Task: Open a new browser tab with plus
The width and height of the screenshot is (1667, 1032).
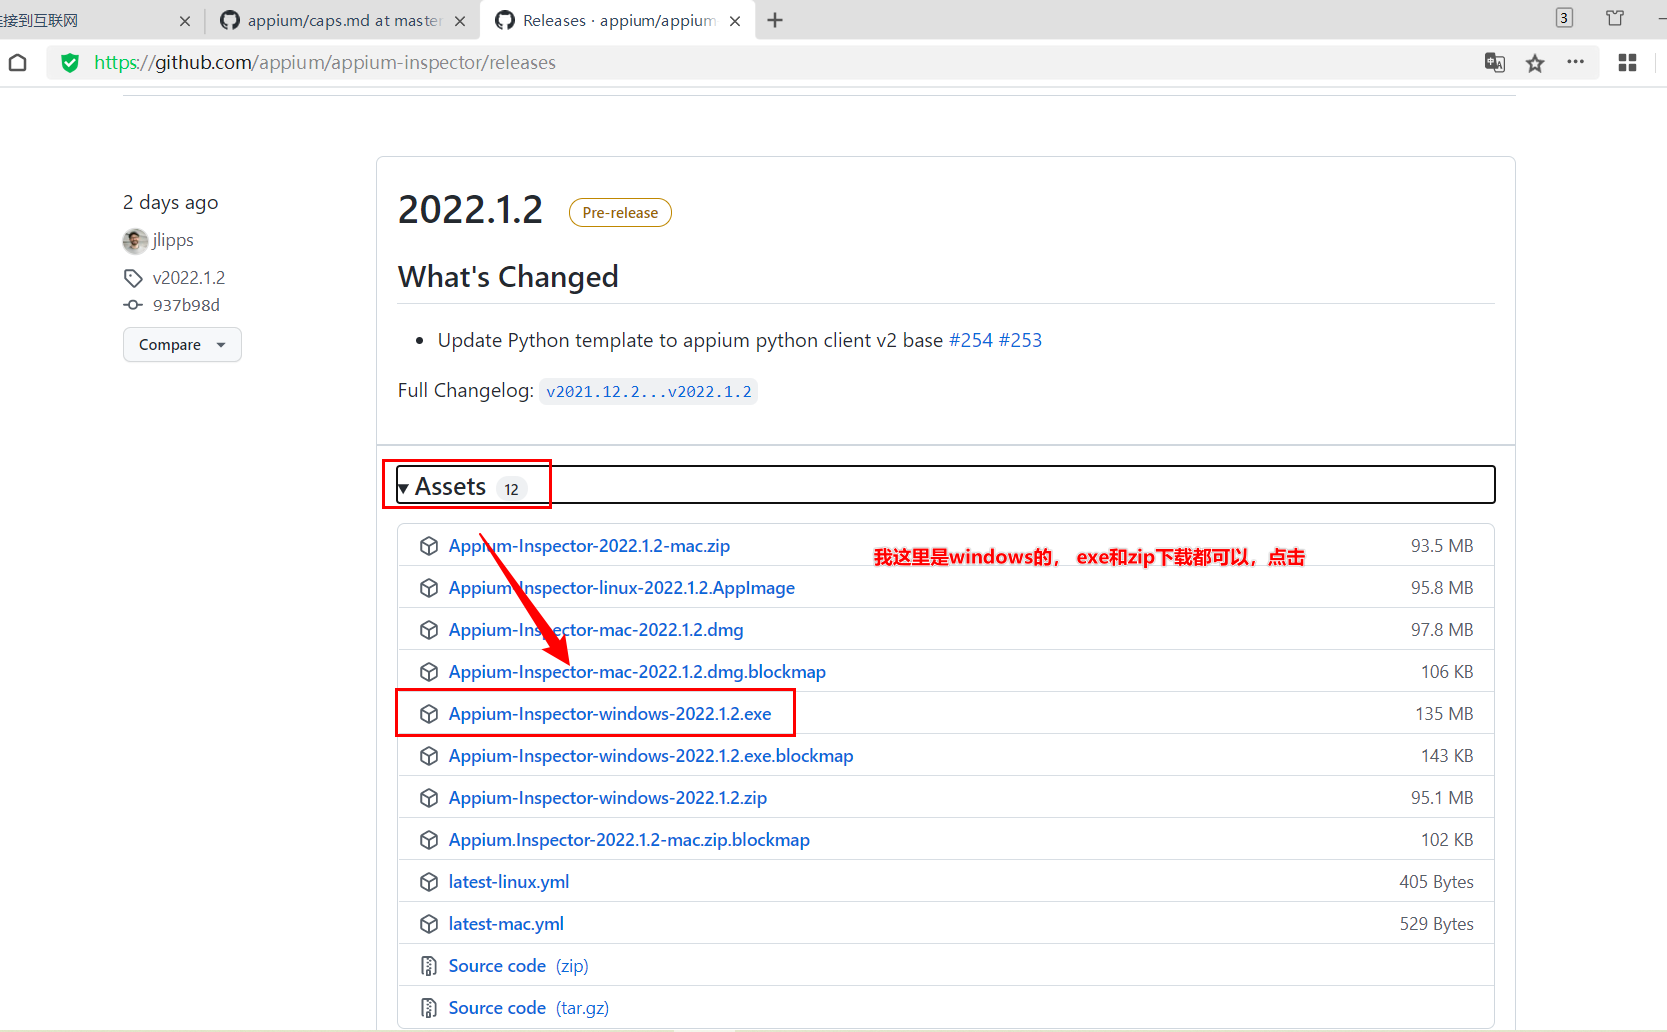Action: pos(775,20)
